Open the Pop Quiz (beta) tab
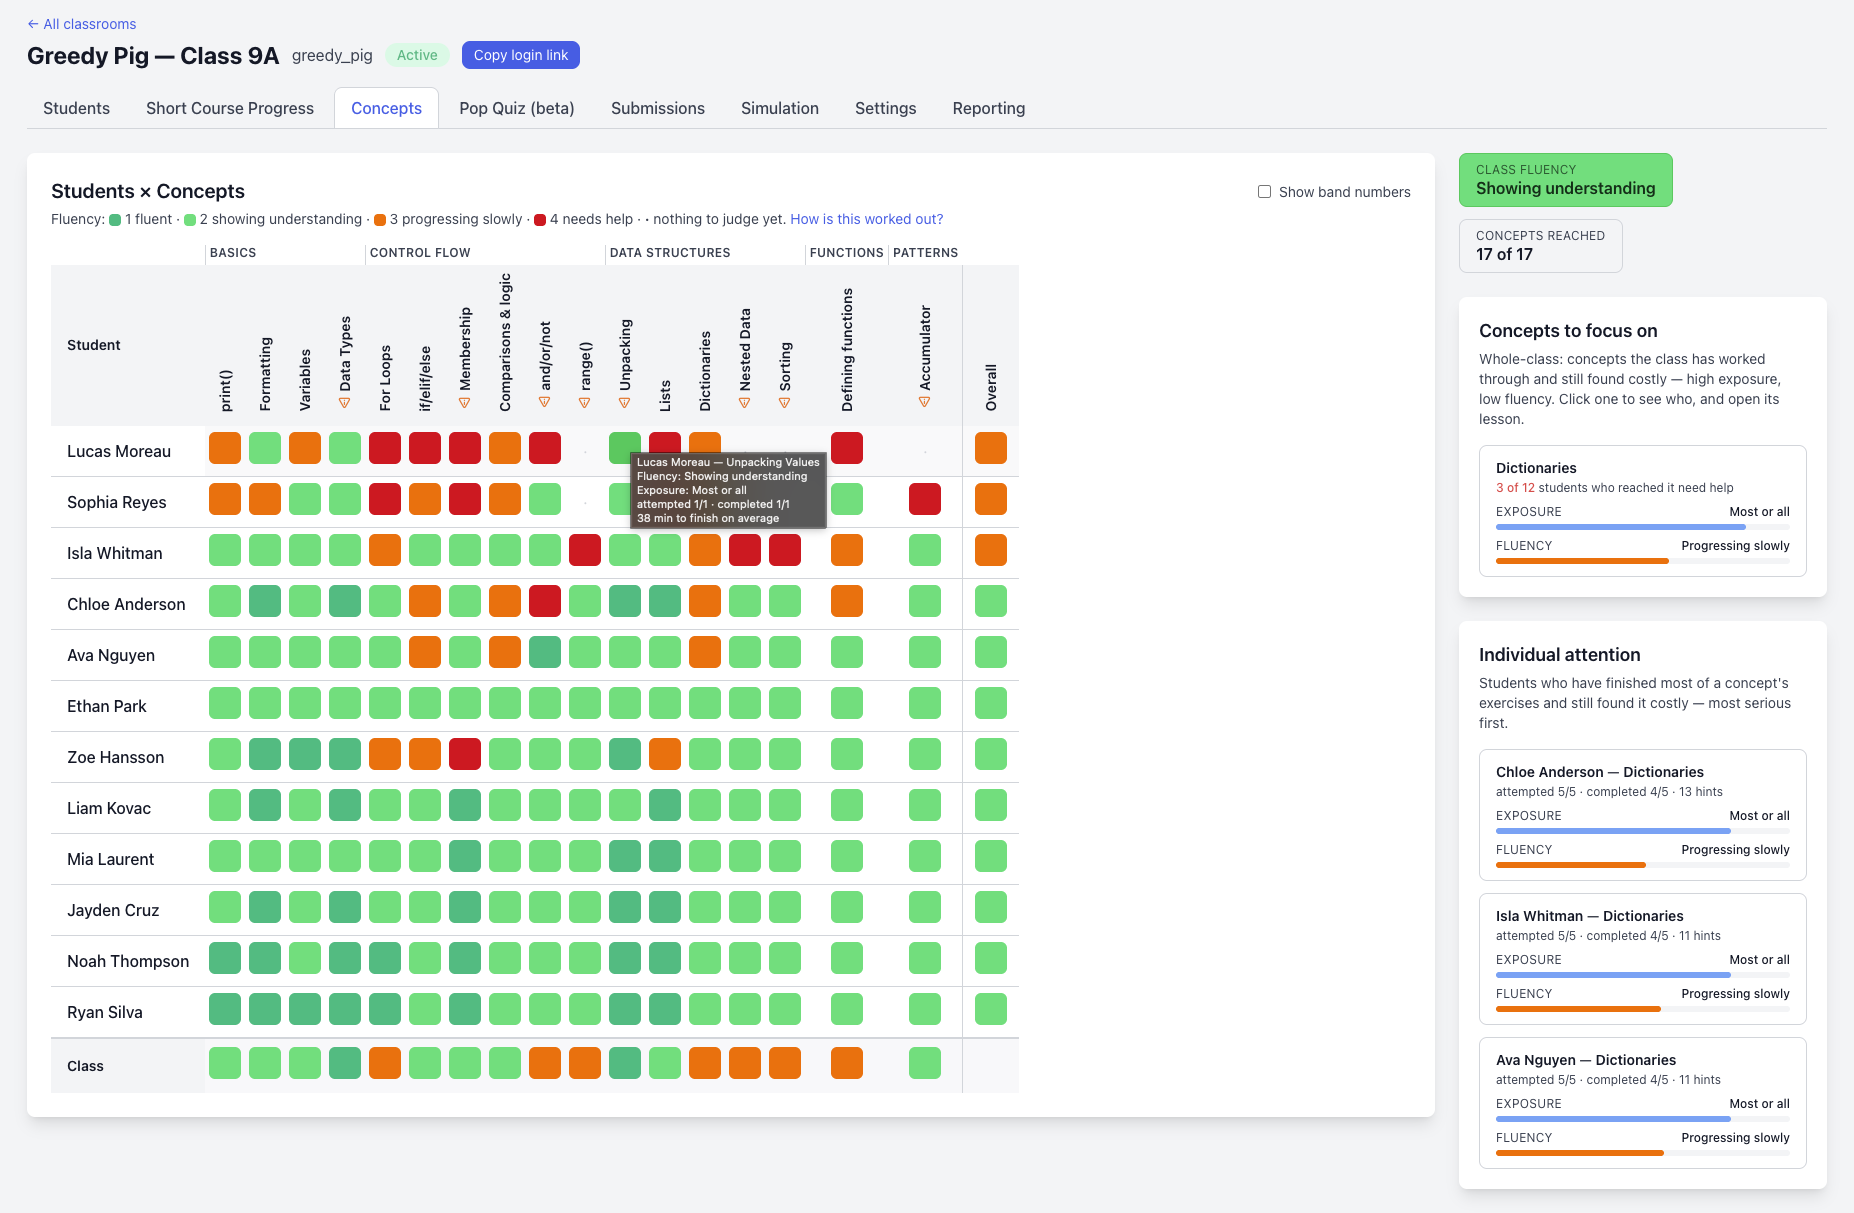Image resolution: width=1854 pixels, height=1213 pixels. (517, 108)
